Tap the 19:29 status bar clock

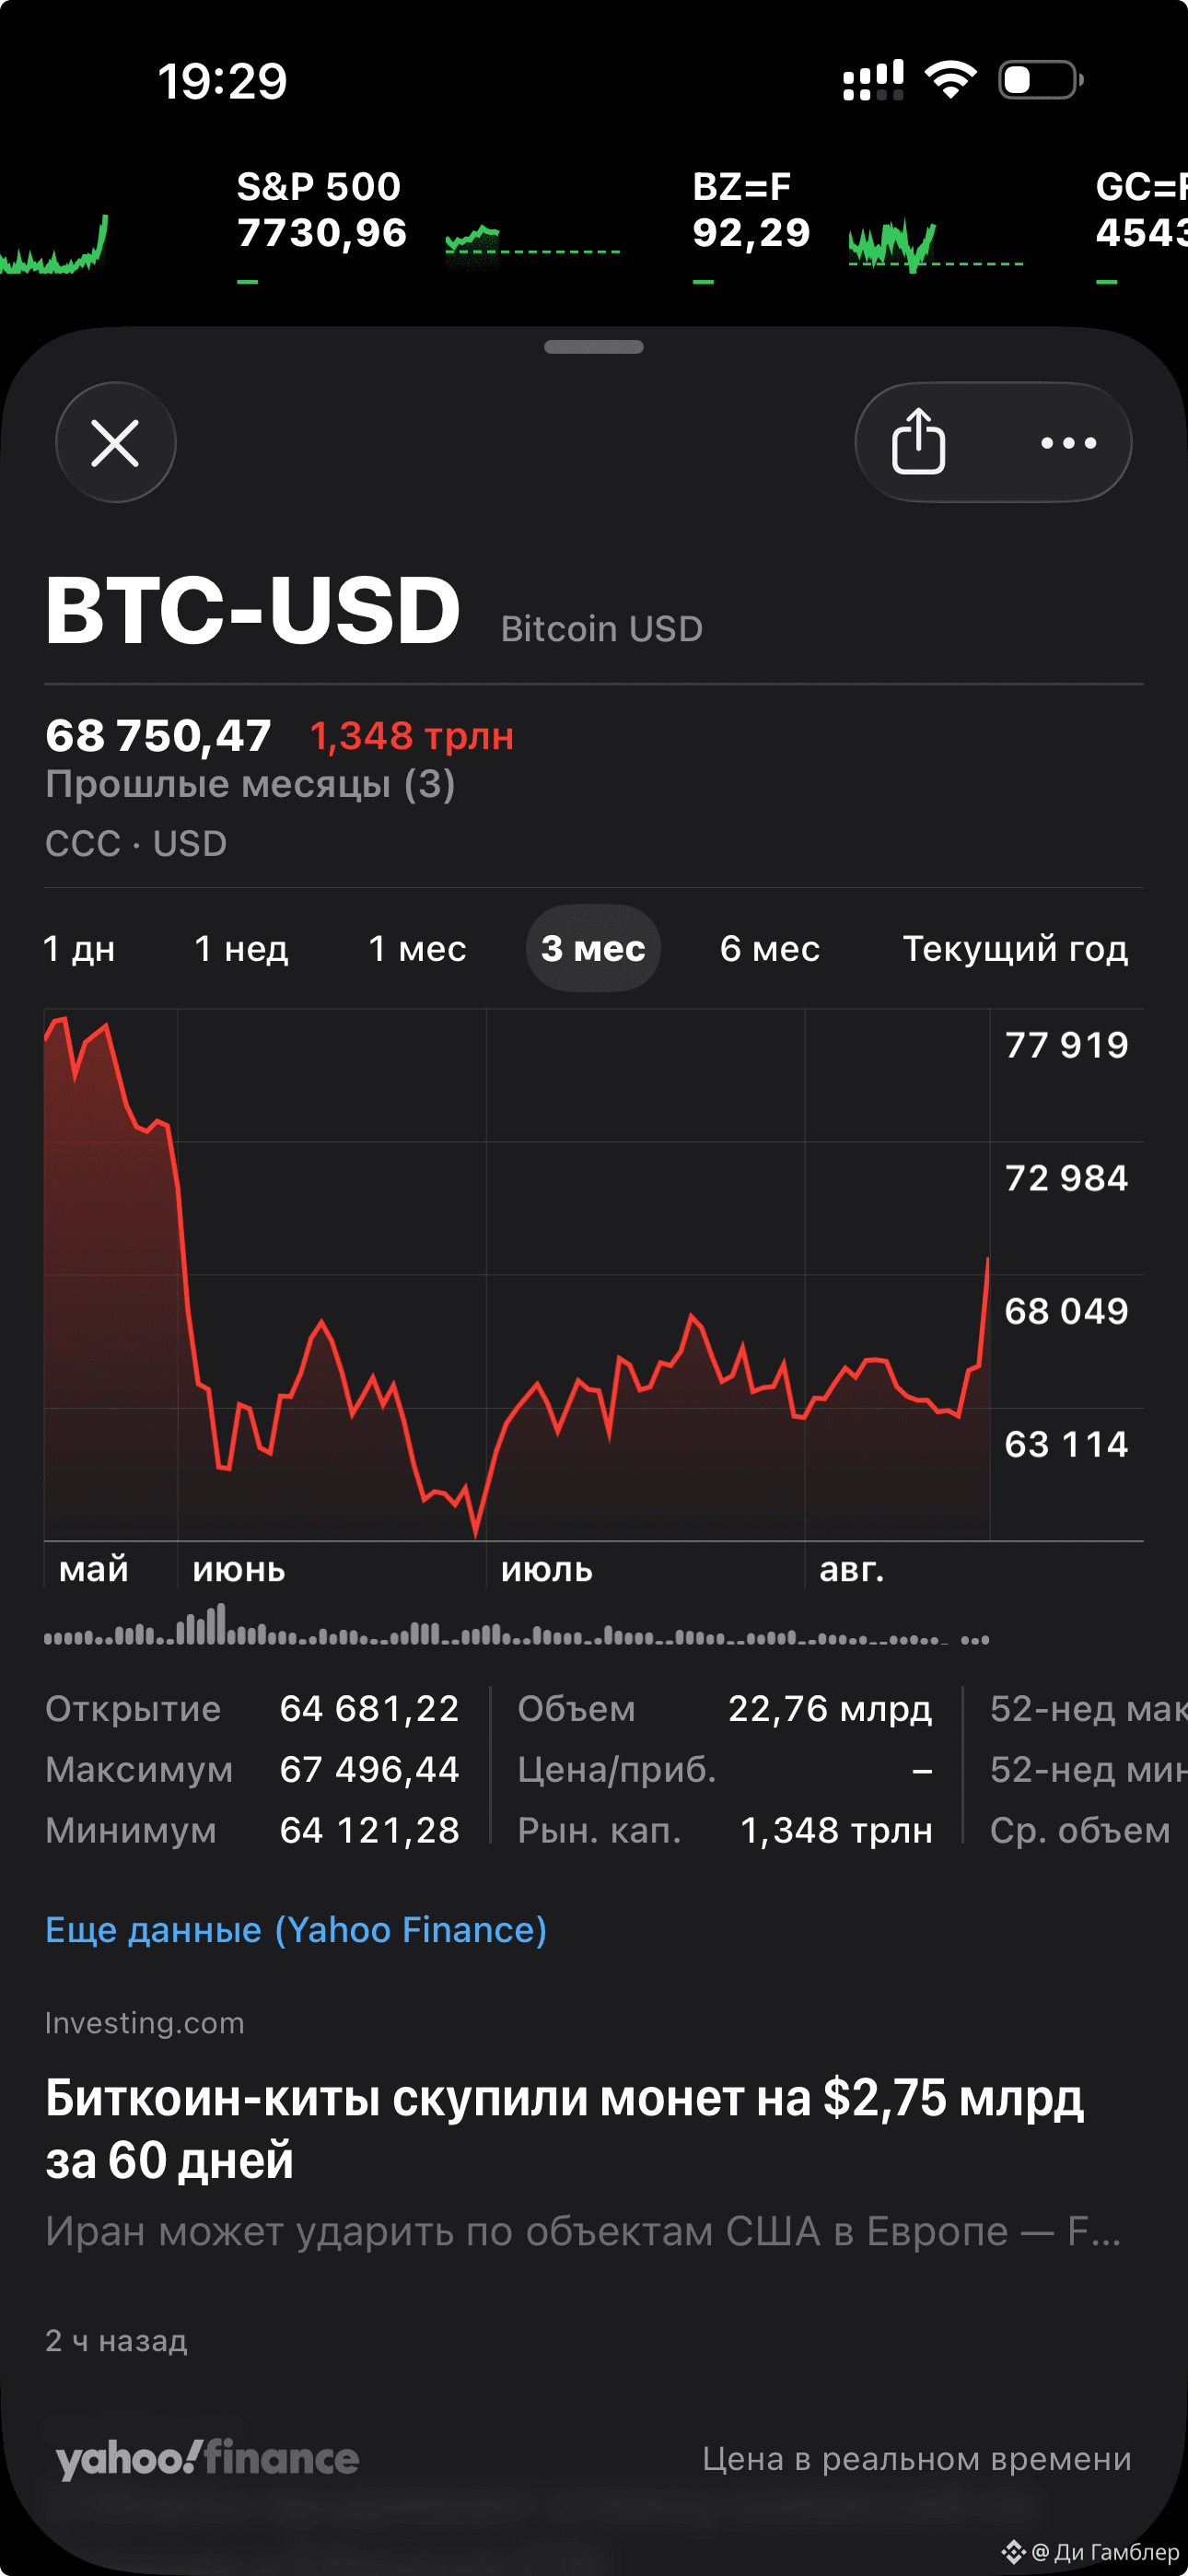pos(222,81)
